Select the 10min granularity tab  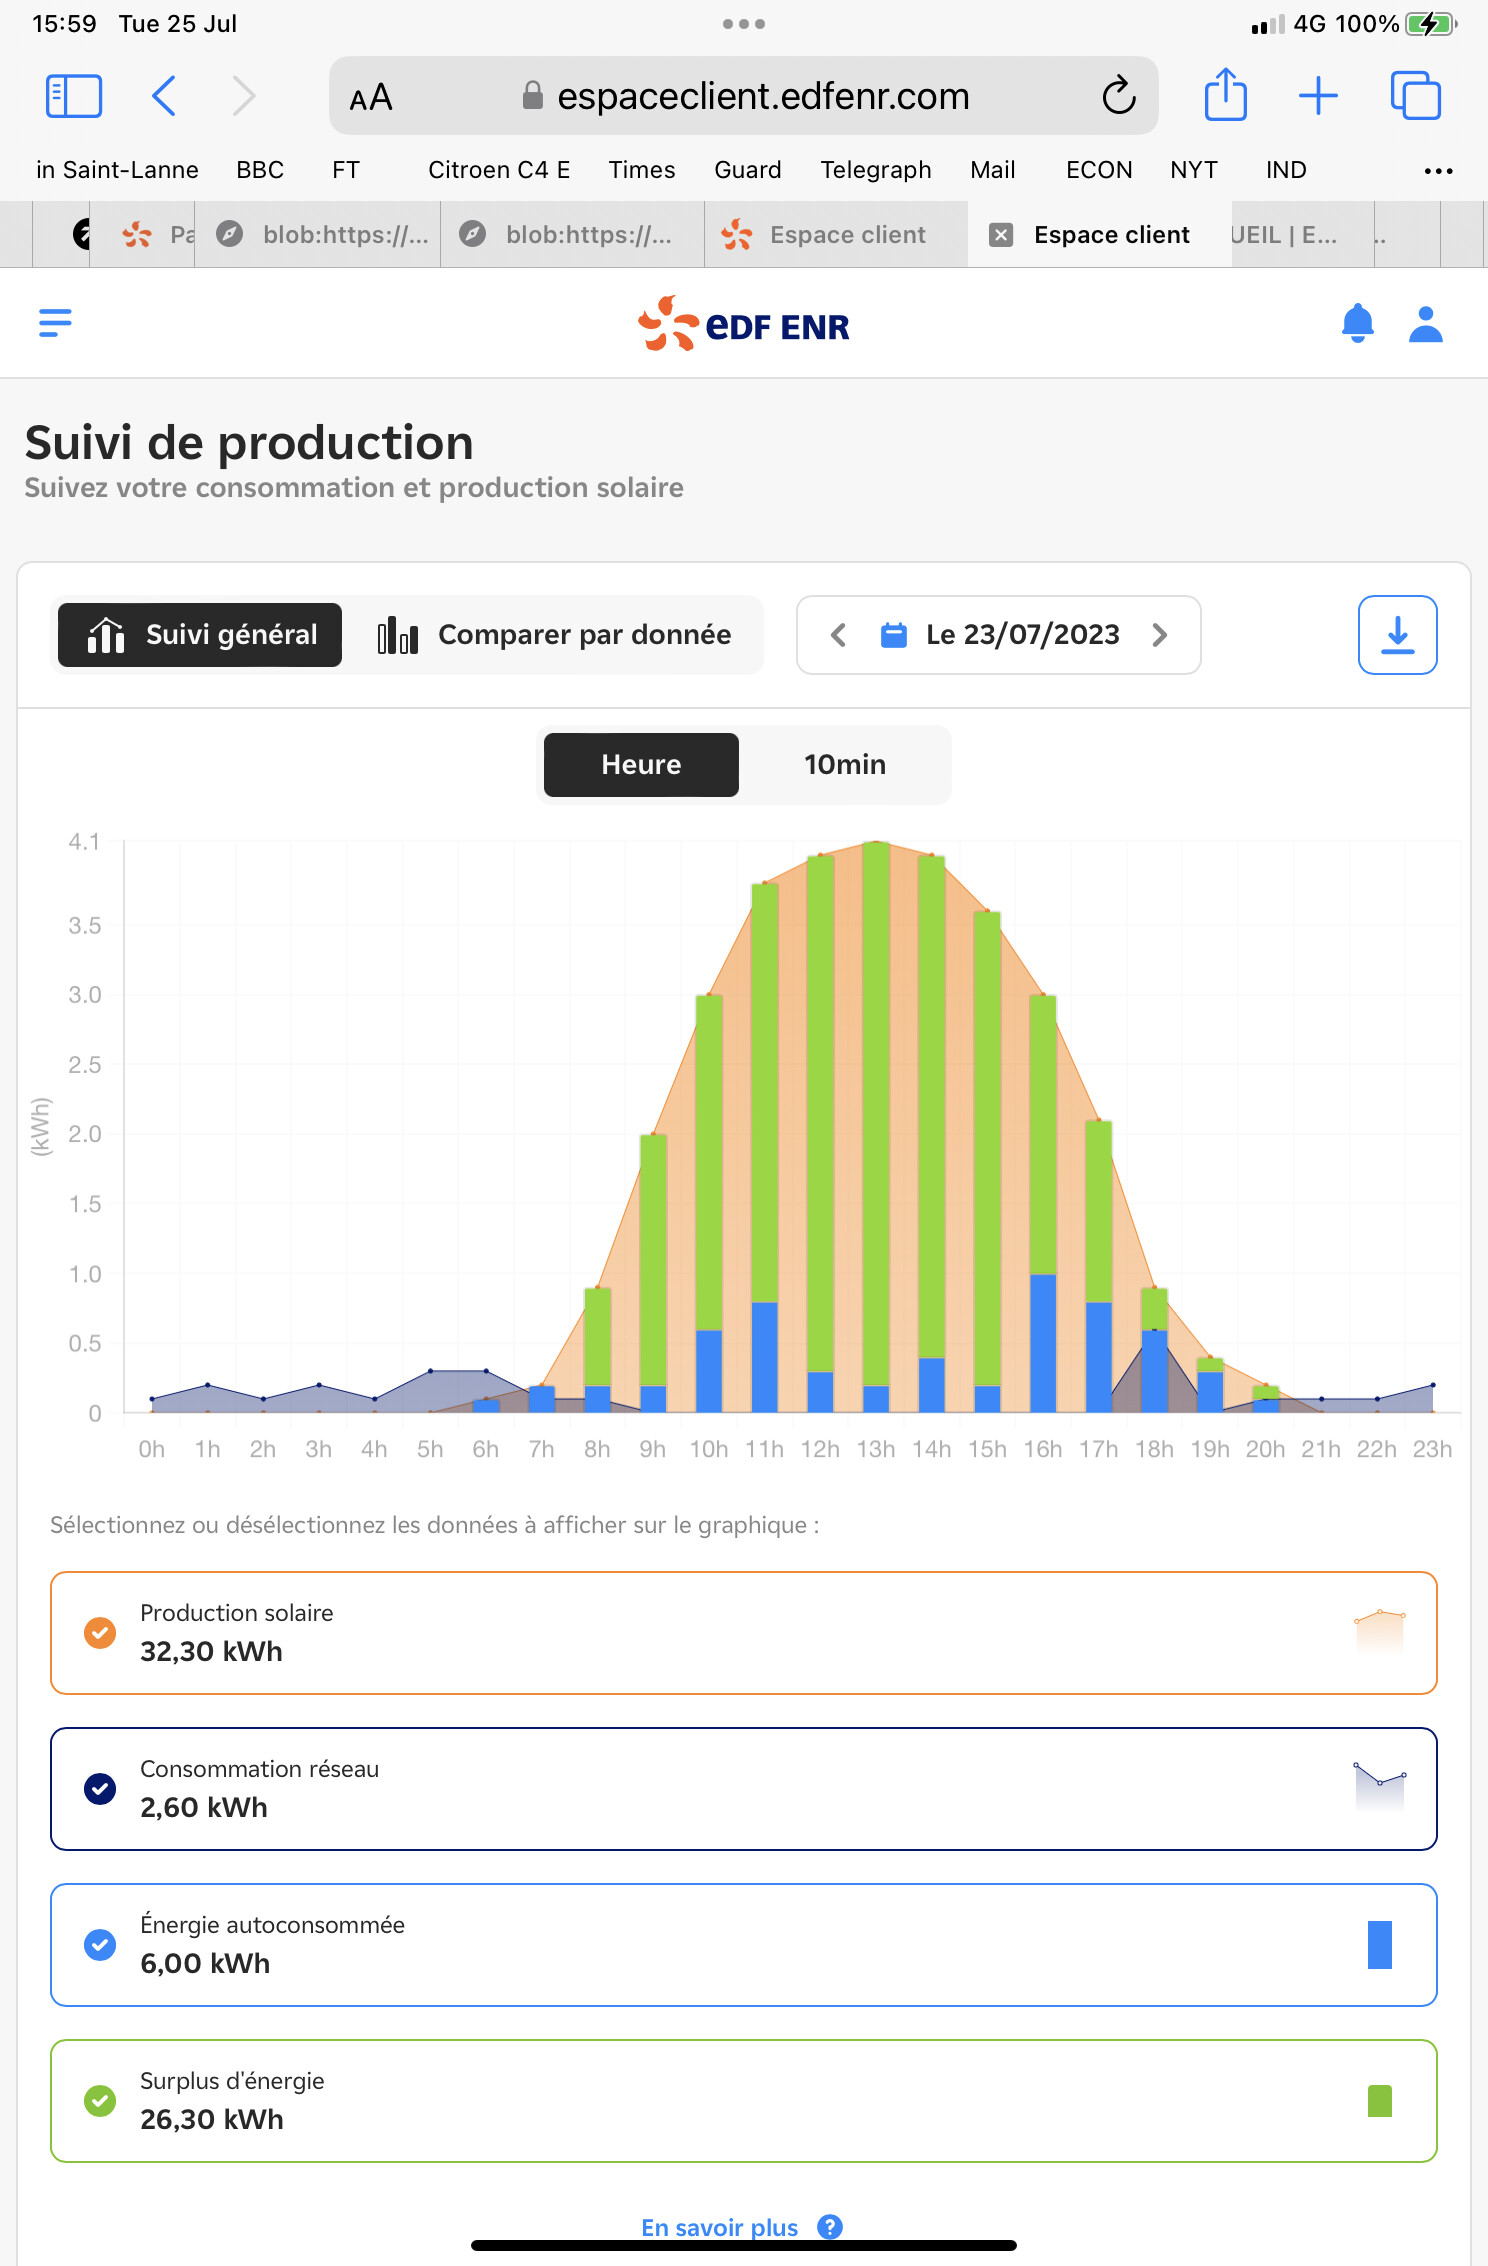click(844, 765)
